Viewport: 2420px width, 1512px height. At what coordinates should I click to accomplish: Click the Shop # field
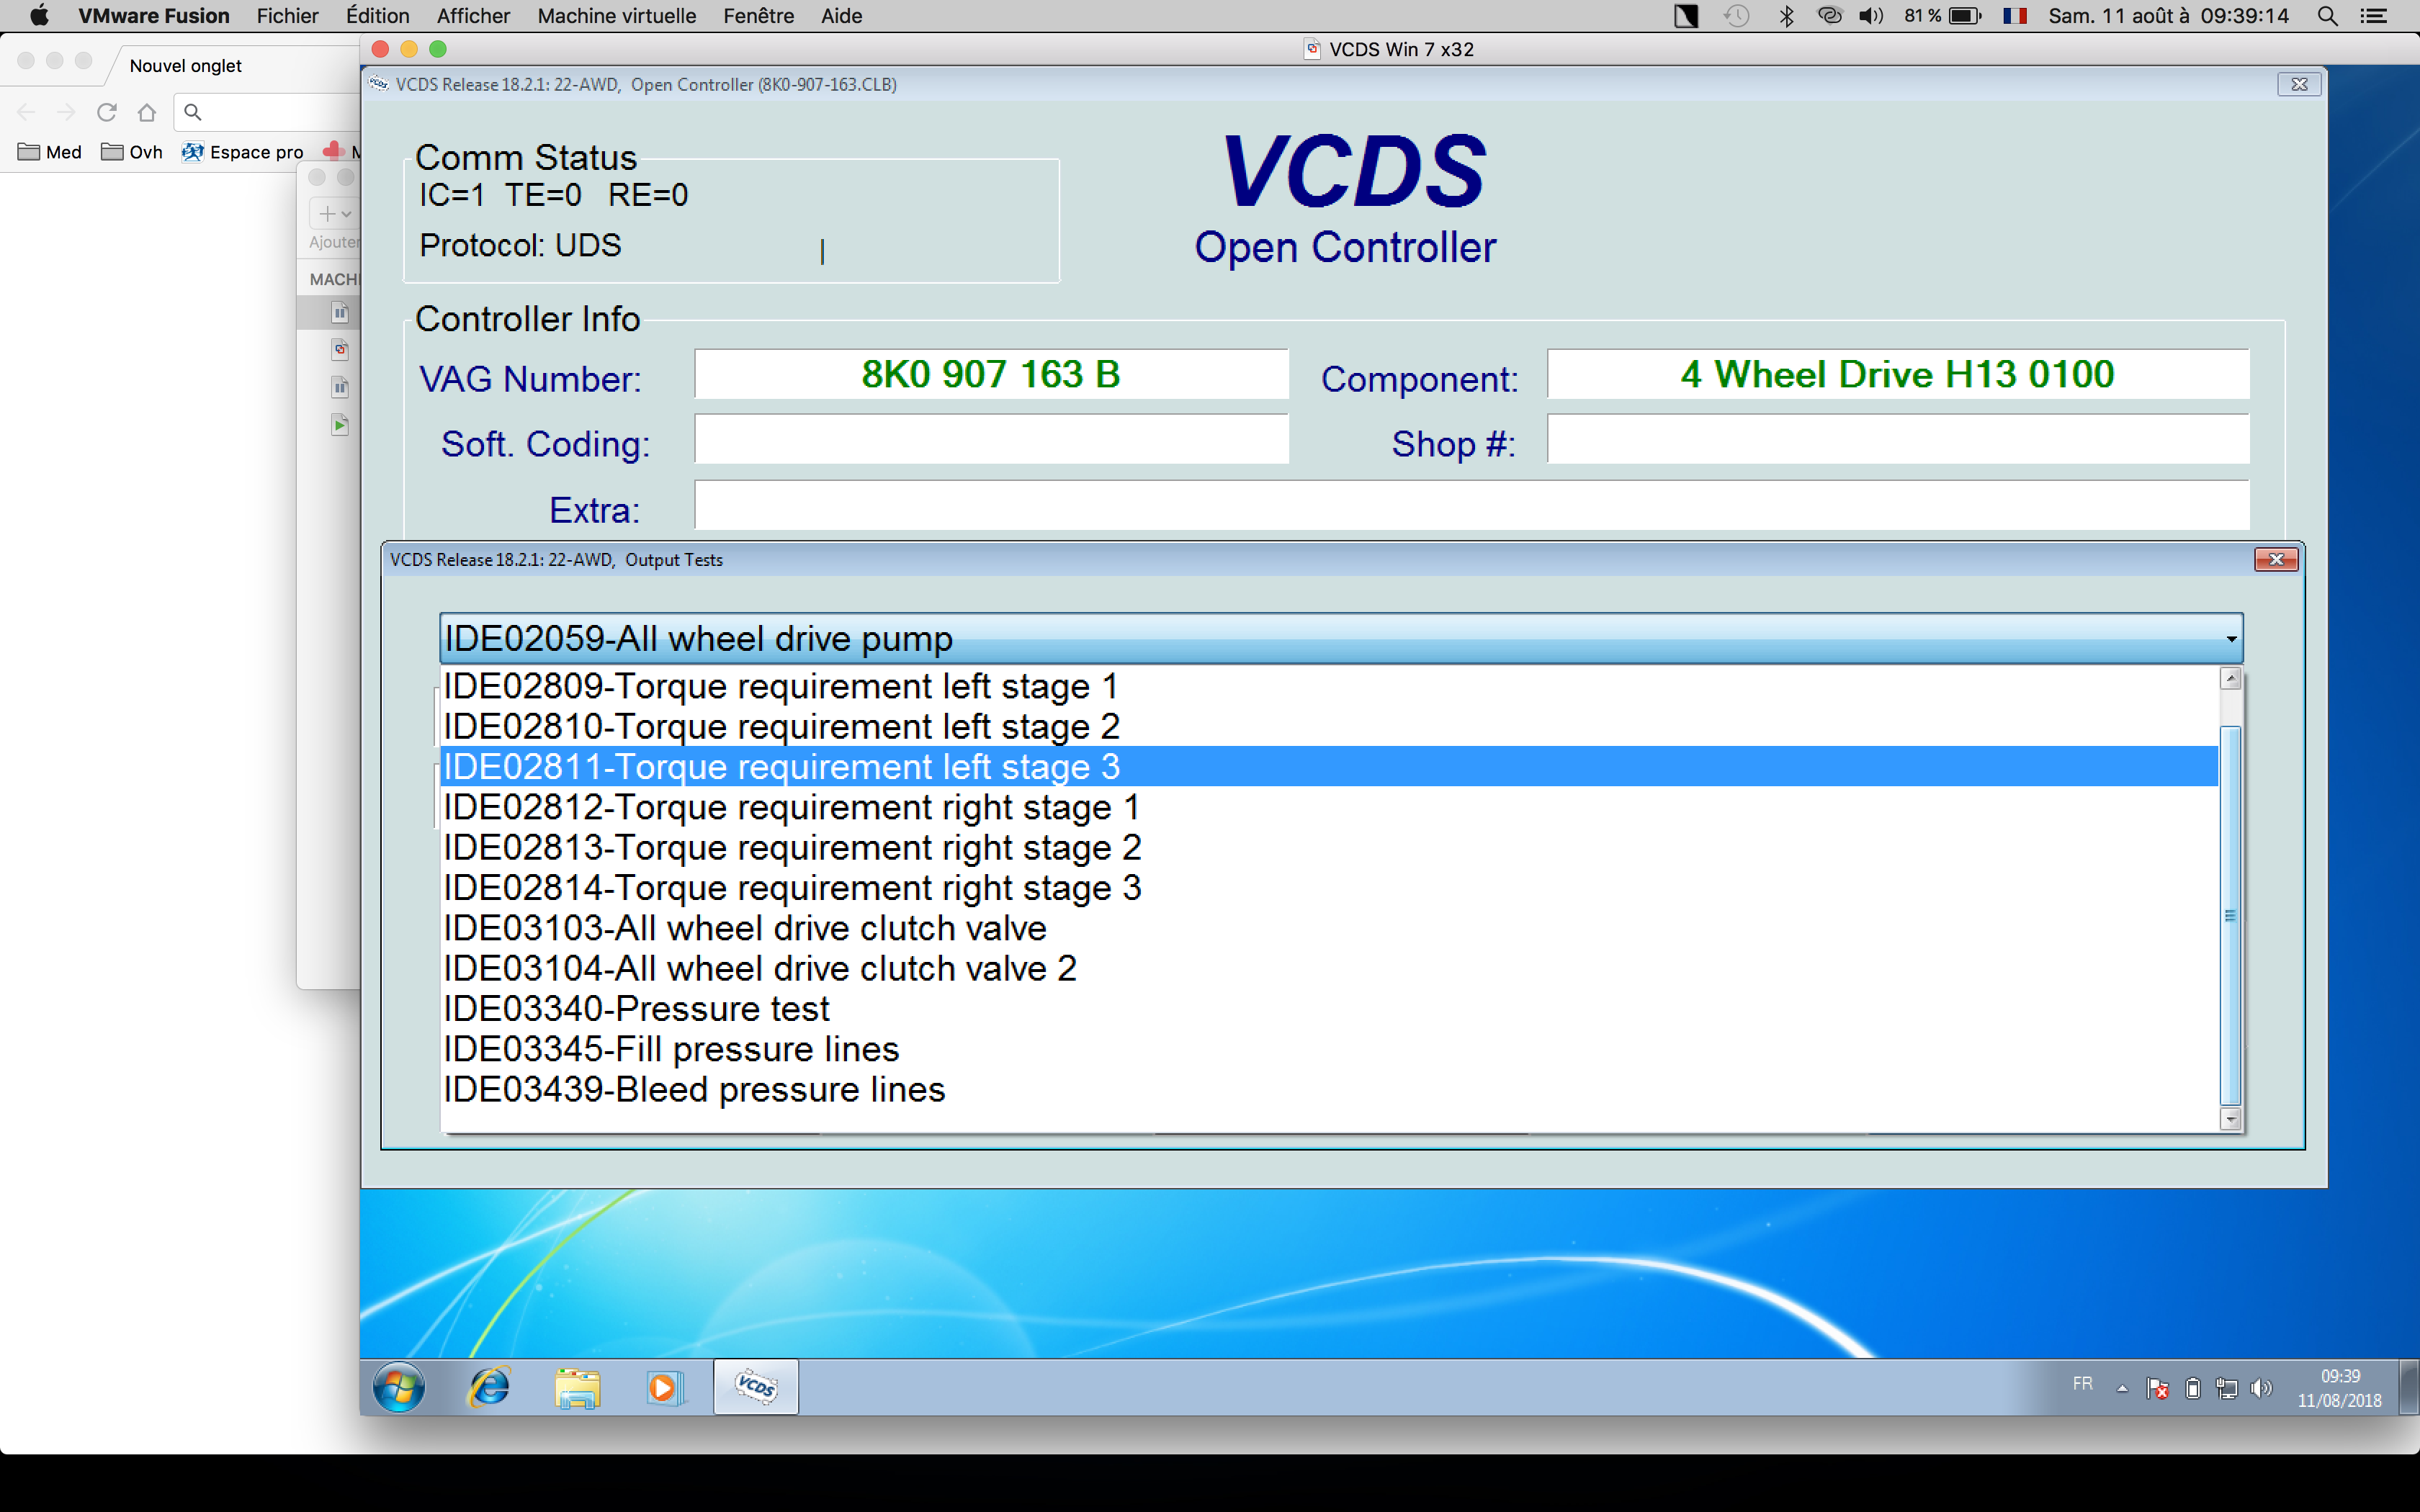coord(1897,439)
